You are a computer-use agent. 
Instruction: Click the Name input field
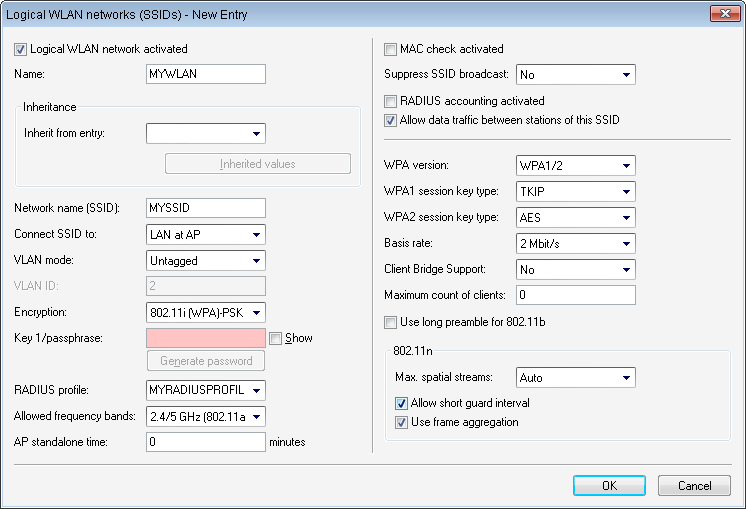[x=205, y=74]
